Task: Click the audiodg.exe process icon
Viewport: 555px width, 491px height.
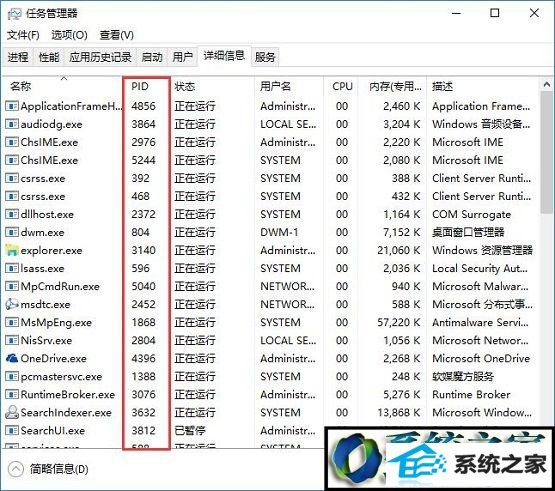Action: (12, 124)
